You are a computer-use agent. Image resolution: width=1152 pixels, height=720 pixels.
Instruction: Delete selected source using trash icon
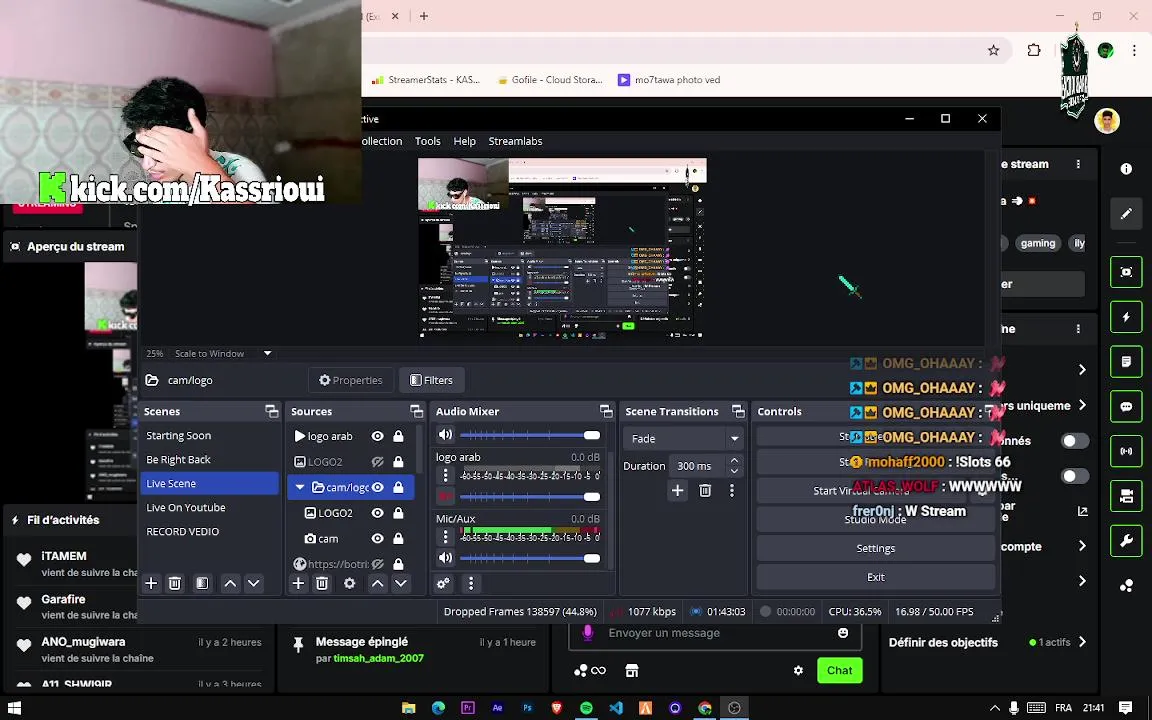[322, 583]
